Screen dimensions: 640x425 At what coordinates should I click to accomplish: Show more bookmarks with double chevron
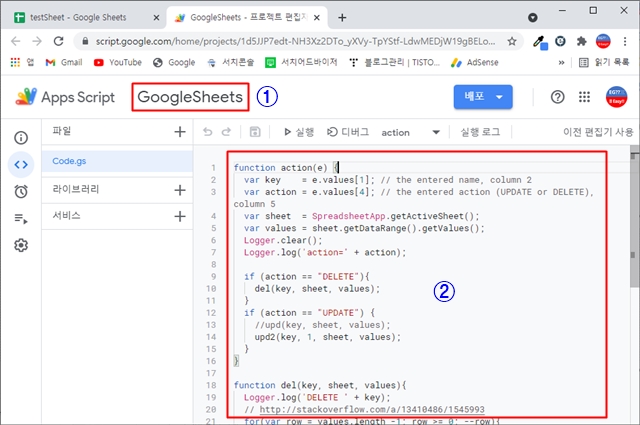point(561,62)
